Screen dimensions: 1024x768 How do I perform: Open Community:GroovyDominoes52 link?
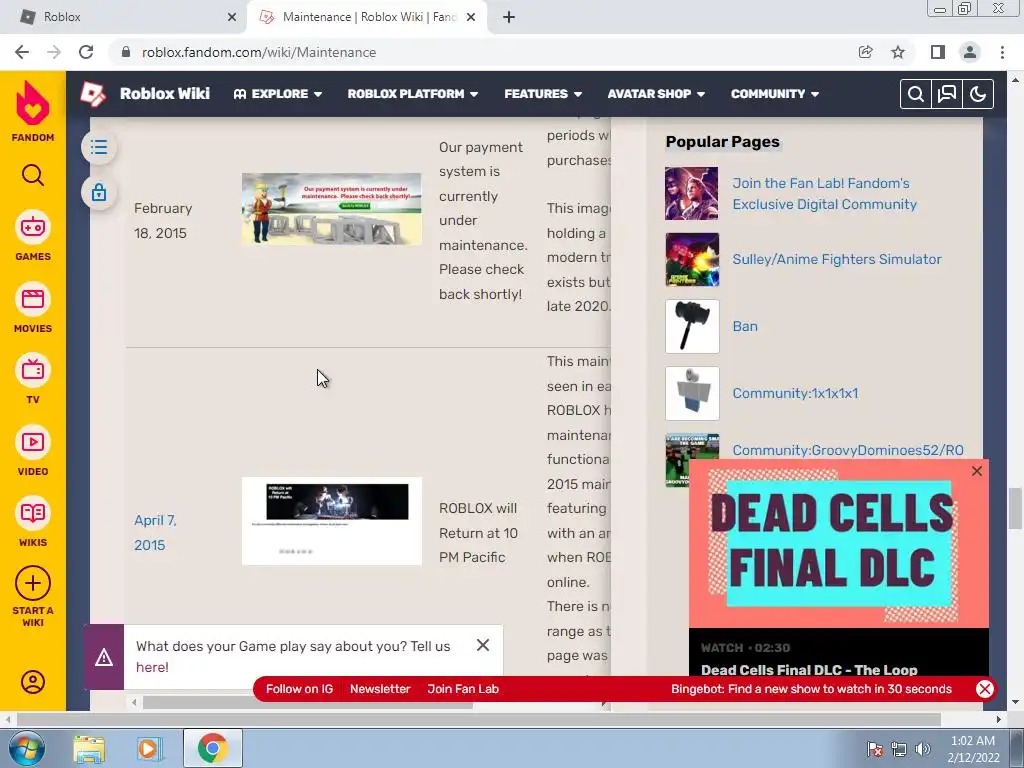[x=848, y=450]
